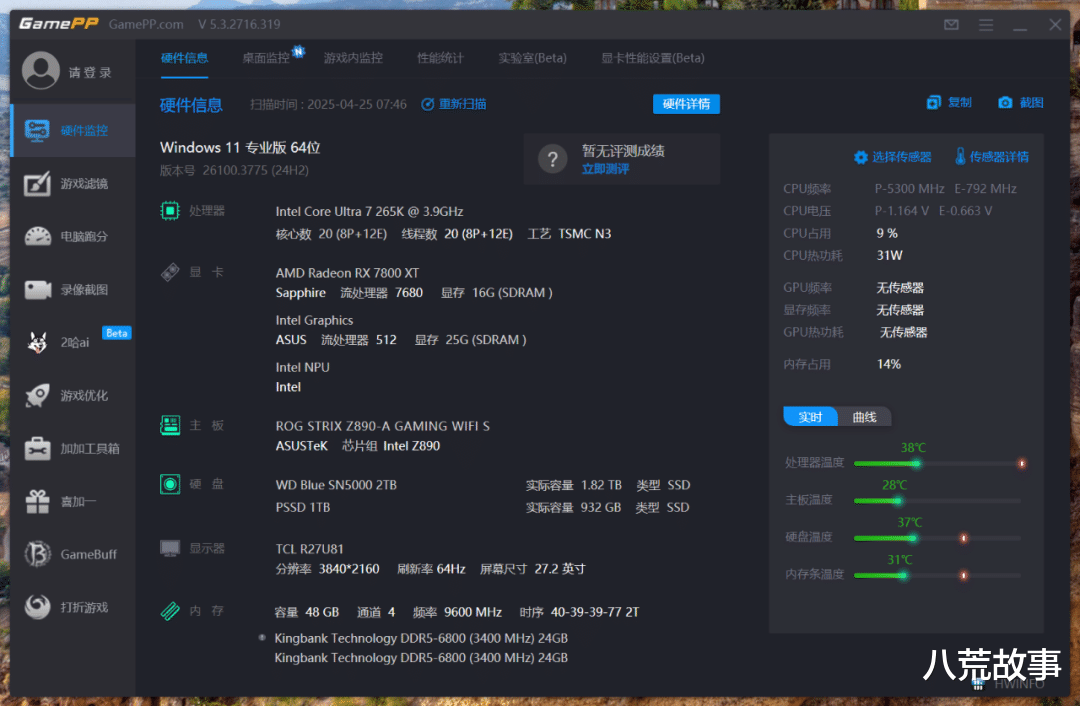Click the 复制 copy icon
1080x706 pixels.
(933, 103)
